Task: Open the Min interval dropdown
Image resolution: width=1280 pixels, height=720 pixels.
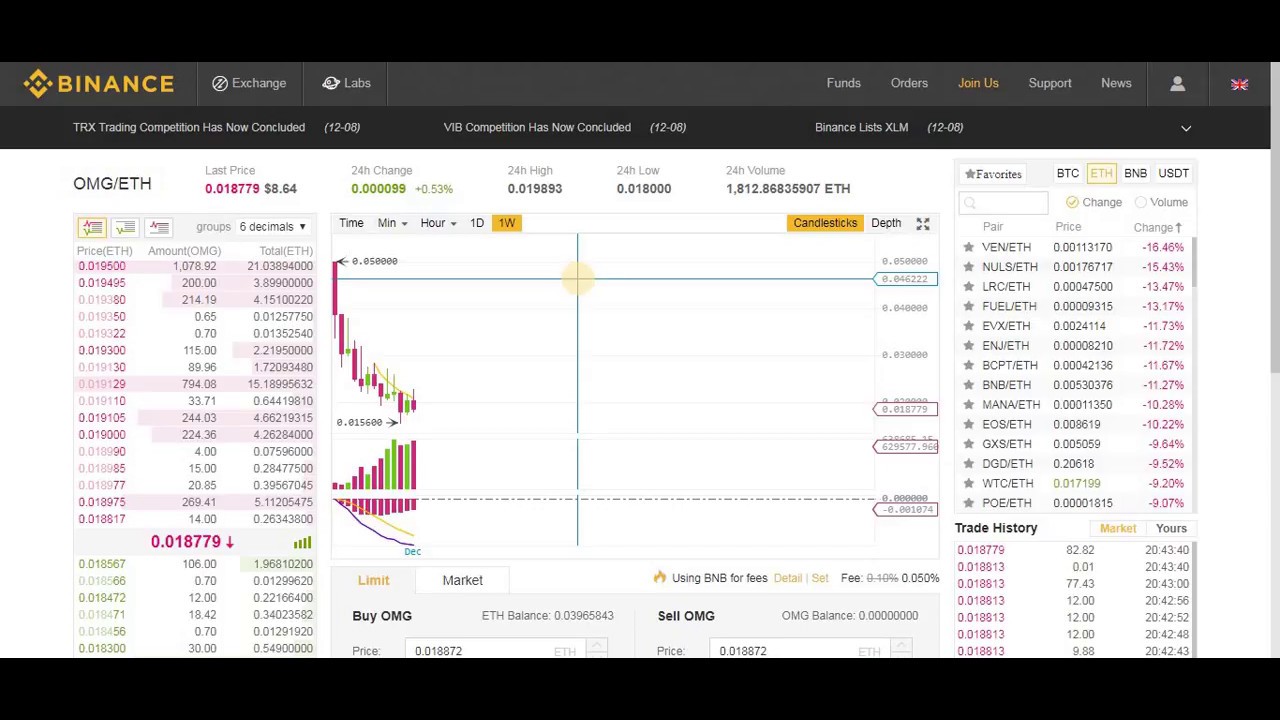Action: pos(392,223)
